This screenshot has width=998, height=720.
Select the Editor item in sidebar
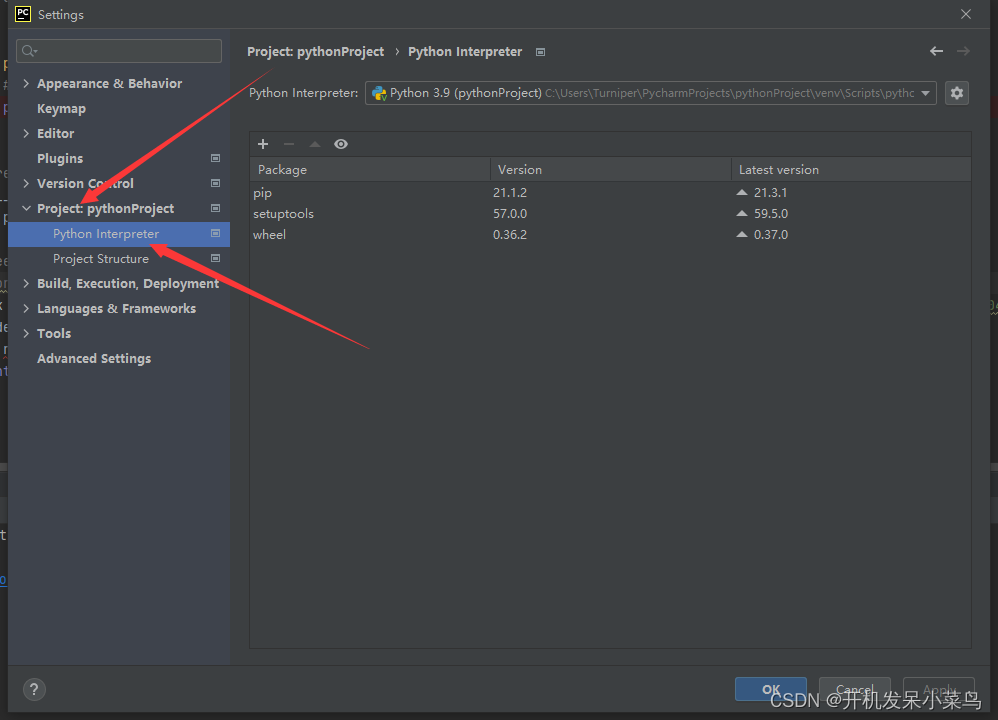[55, 133]
